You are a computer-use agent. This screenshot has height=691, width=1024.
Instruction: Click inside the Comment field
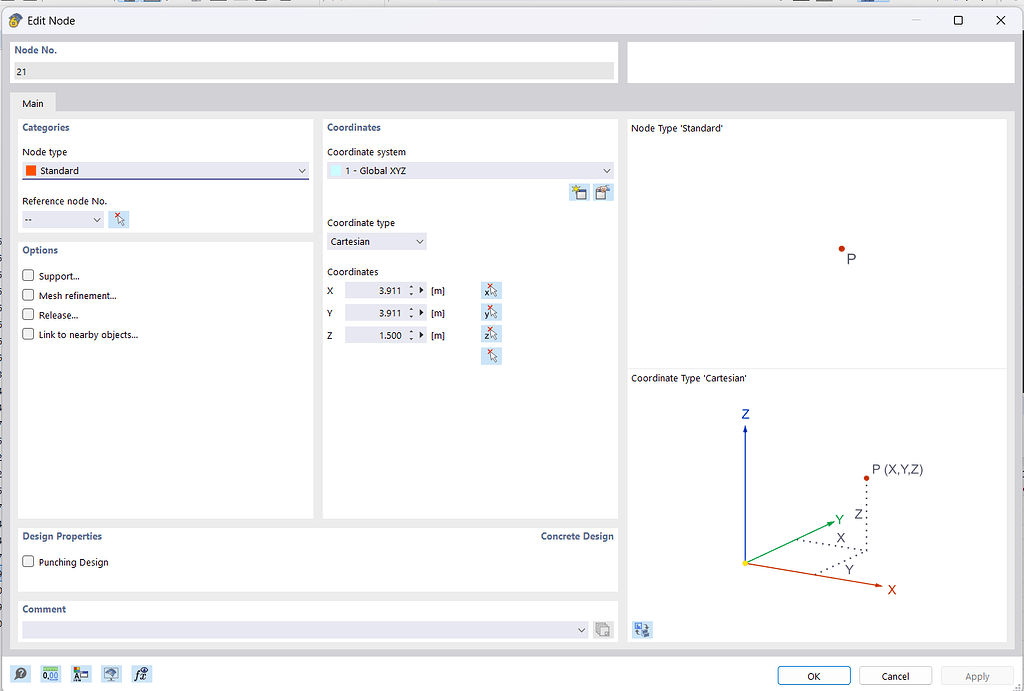(300, 630)
